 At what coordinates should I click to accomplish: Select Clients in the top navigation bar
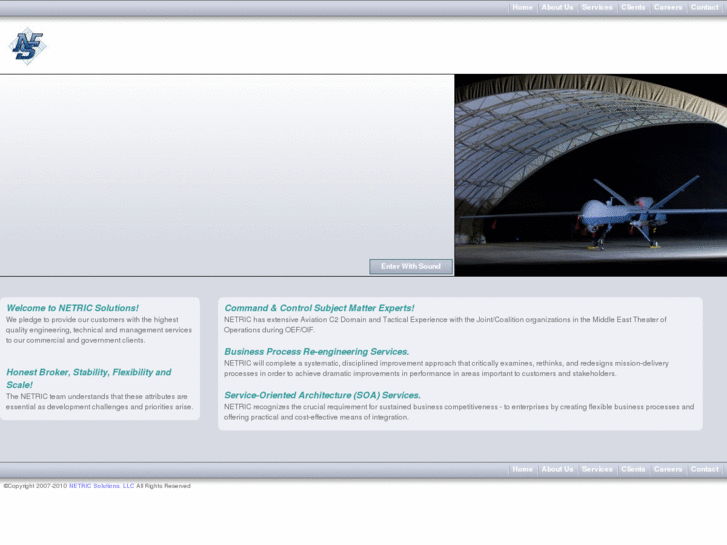[633, 7]
